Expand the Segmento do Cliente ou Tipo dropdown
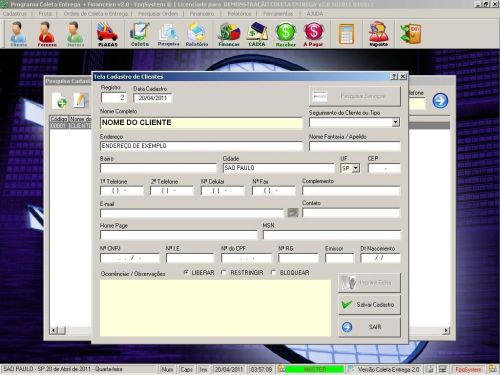500x375 pixels. pos(395,122)
